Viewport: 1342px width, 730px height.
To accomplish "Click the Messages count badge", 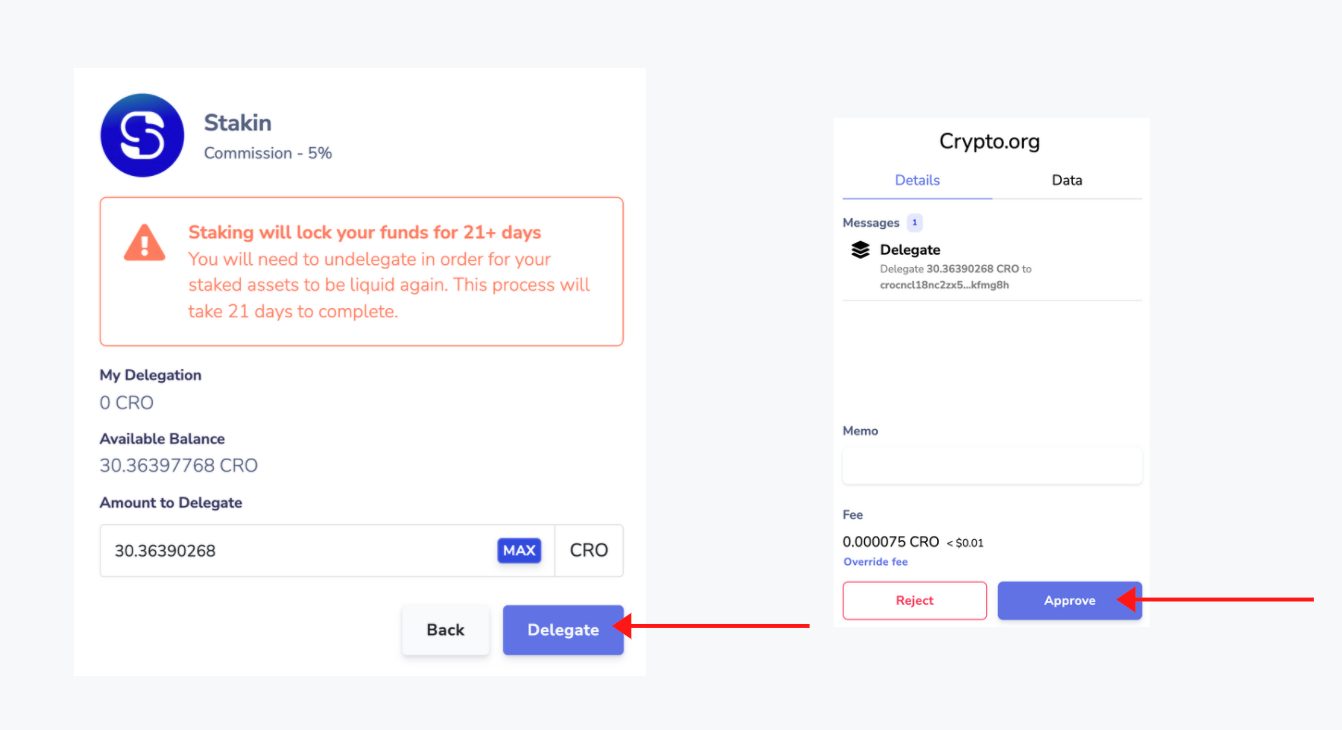I will tap(915, 222).
